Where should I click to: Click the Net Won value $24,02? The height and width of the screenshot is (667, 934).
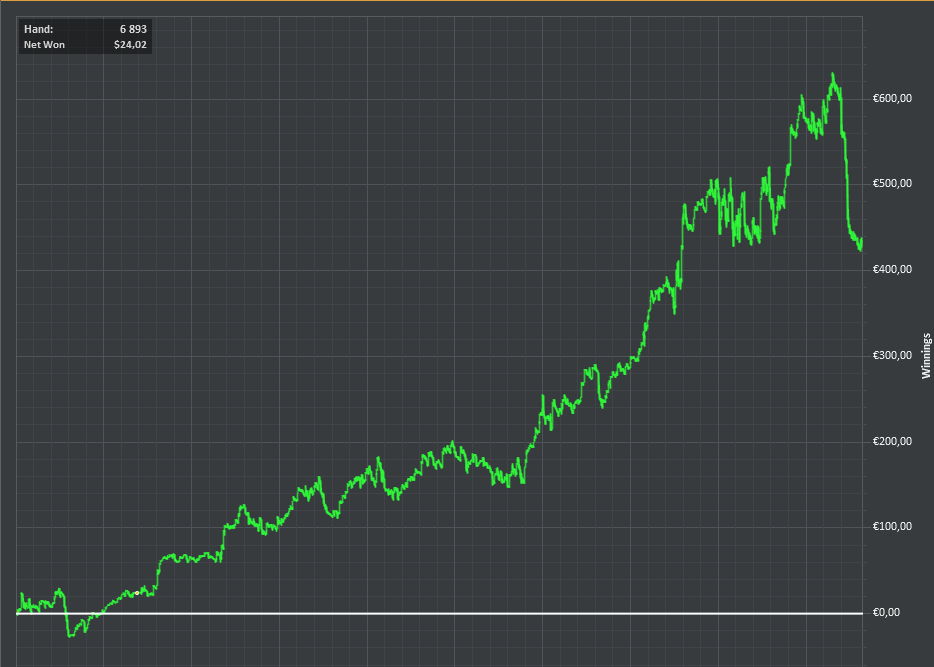click(x=130, y=45)
